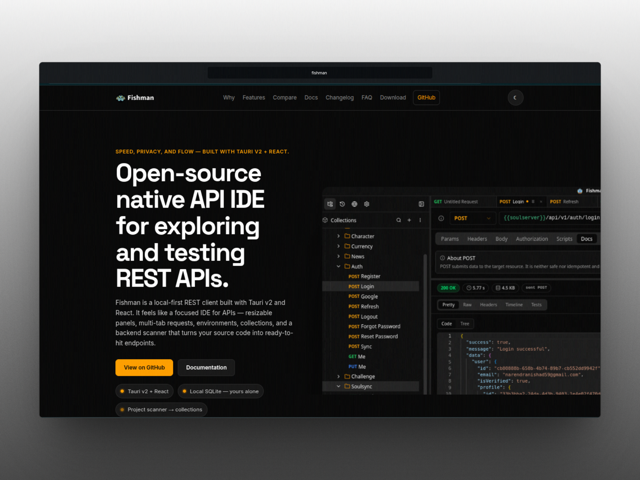640x480 pixels.
Task: Select the POST Forgot Password request
Action: click(x=374, y=327)
